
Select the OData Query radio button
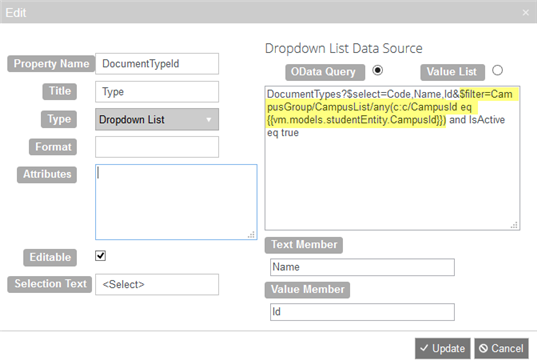[x=377, y=70]
